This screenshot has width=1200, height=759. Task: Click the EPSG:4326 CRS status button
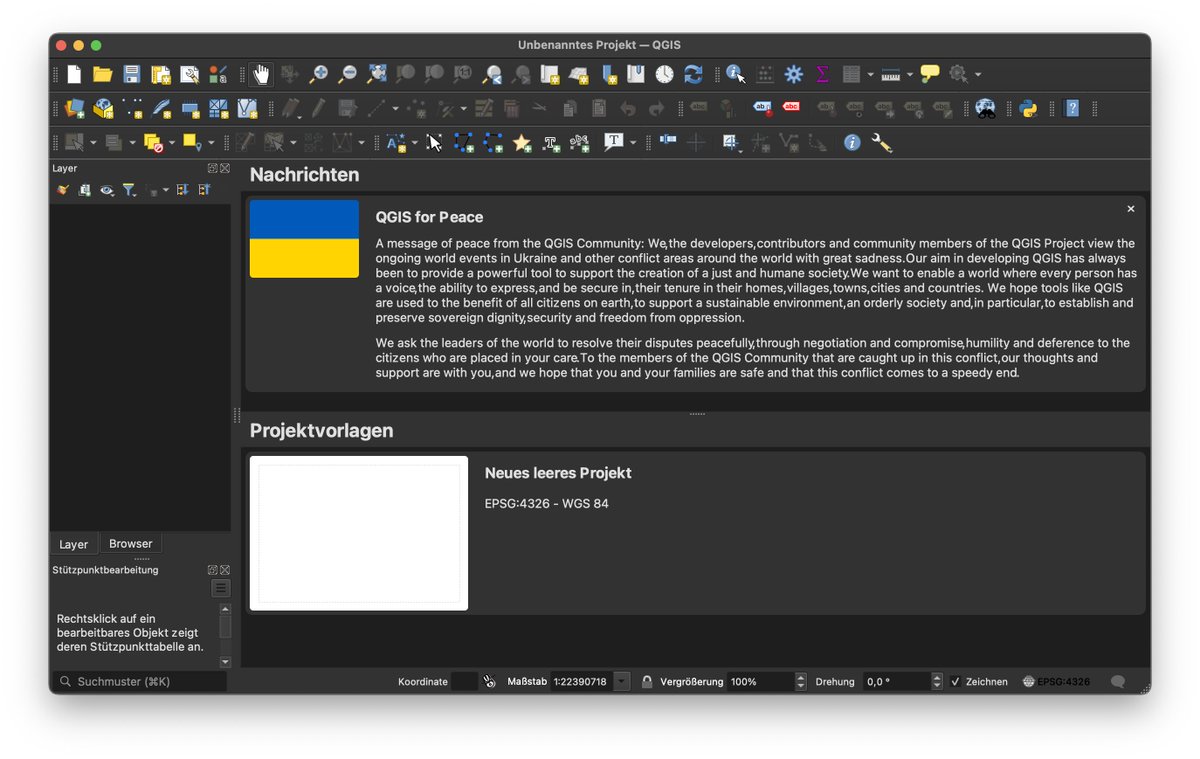point(1056,682)
